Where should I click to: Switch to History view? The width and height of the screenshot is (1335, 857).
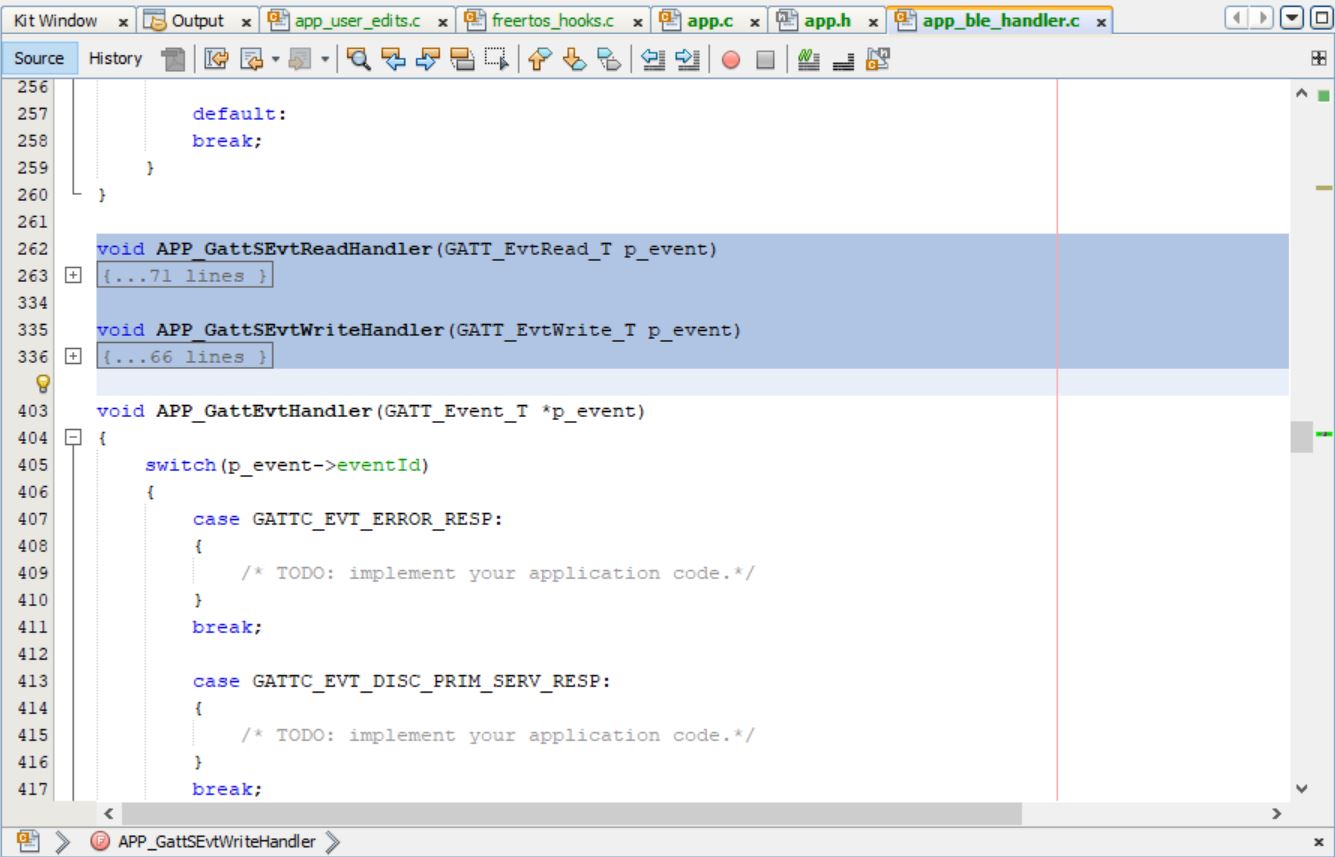(x=115, y=58)
